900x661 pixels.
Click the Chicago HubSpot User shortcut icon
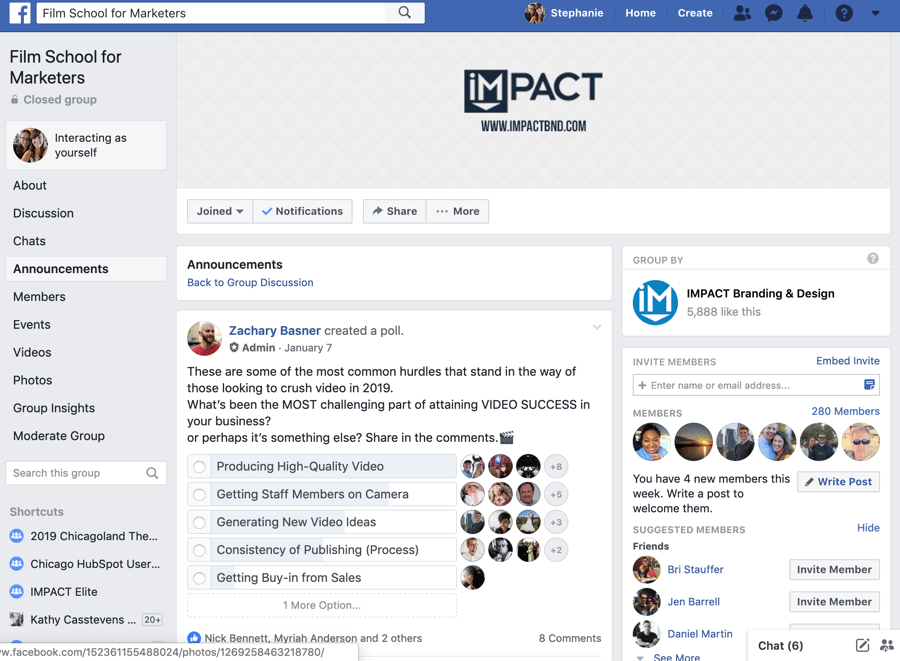[17, 563]
